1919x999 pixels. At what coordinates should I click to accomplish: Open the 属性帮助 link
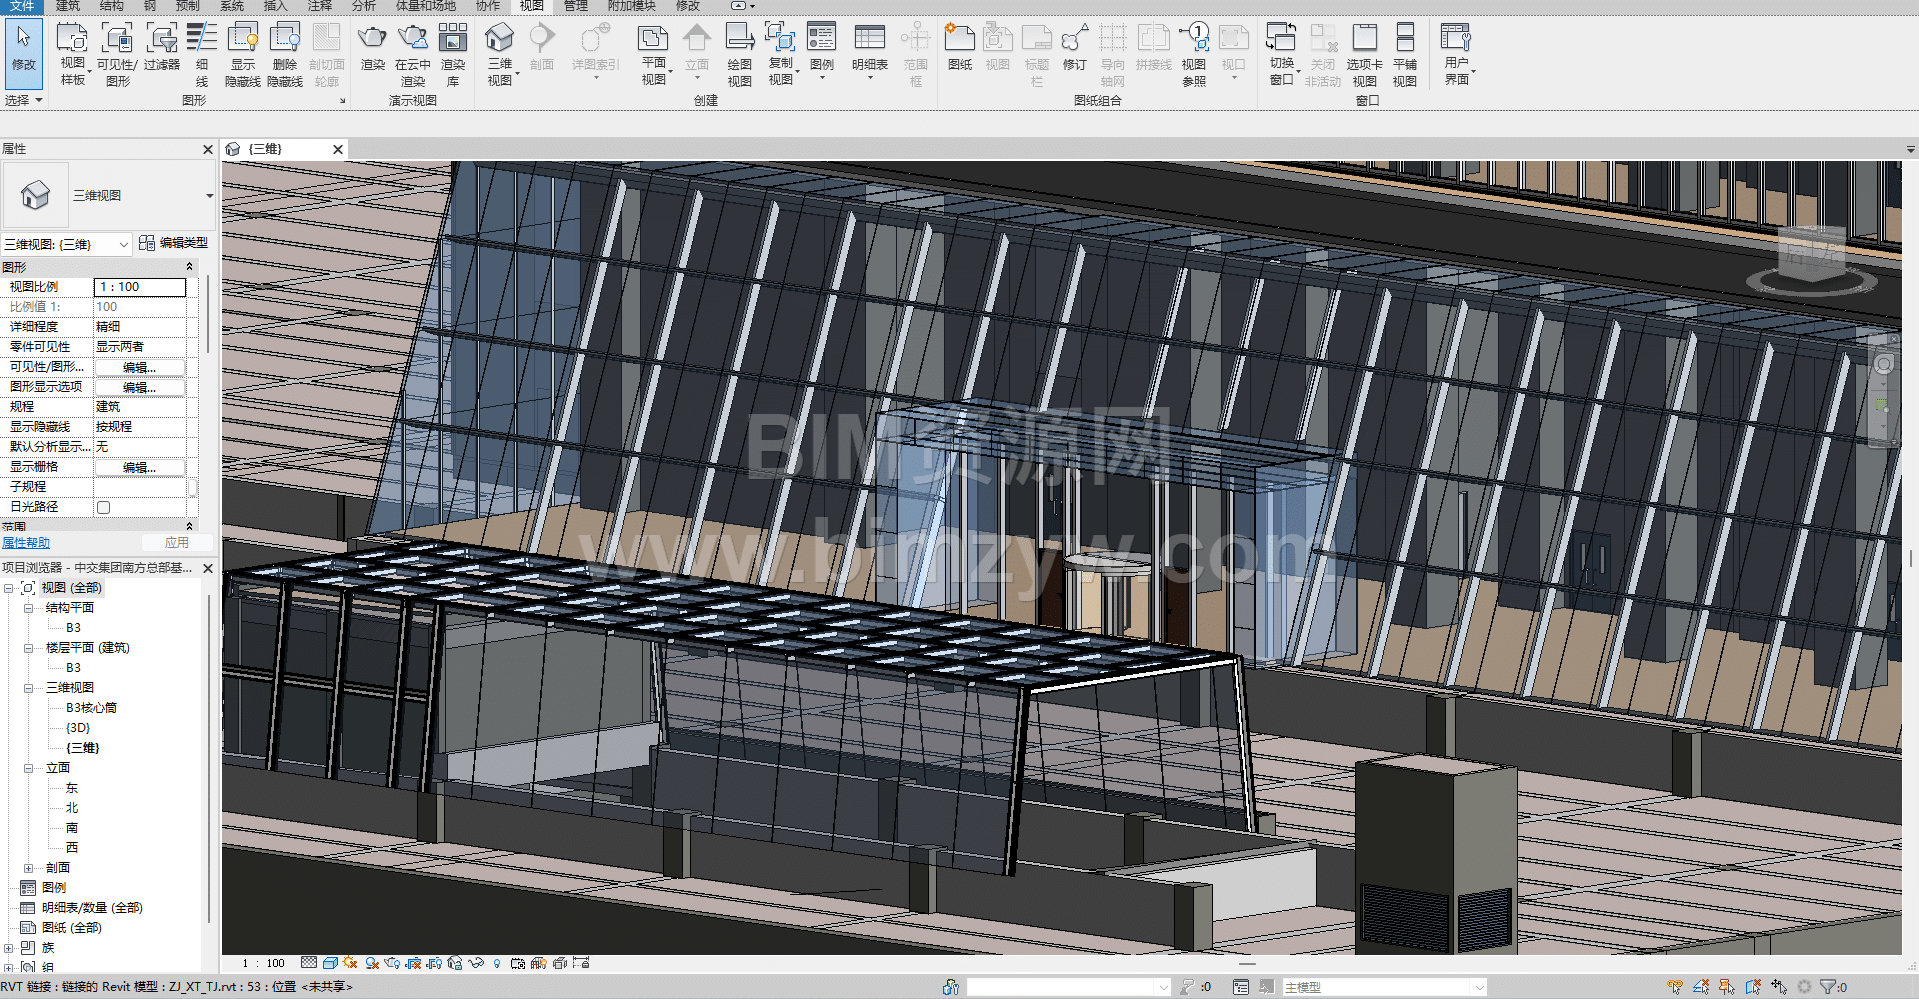pyautogui.click(x=26, y=543)
